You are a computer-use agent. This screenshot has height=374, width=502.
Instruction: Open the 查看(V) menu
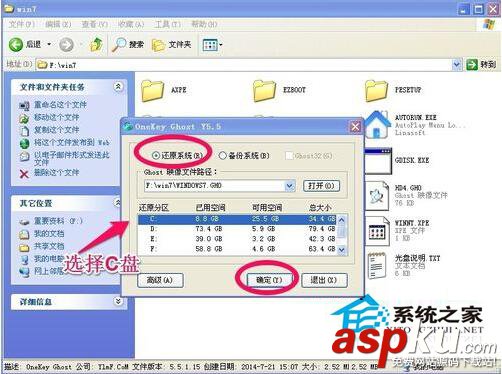tap(95, 24)
